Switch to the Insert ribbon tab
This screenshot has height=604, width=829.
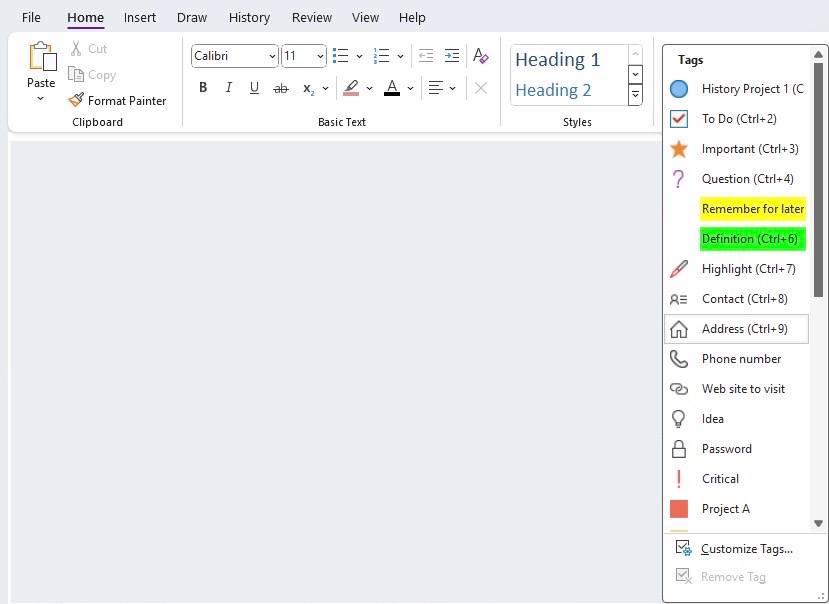[140, 17]
